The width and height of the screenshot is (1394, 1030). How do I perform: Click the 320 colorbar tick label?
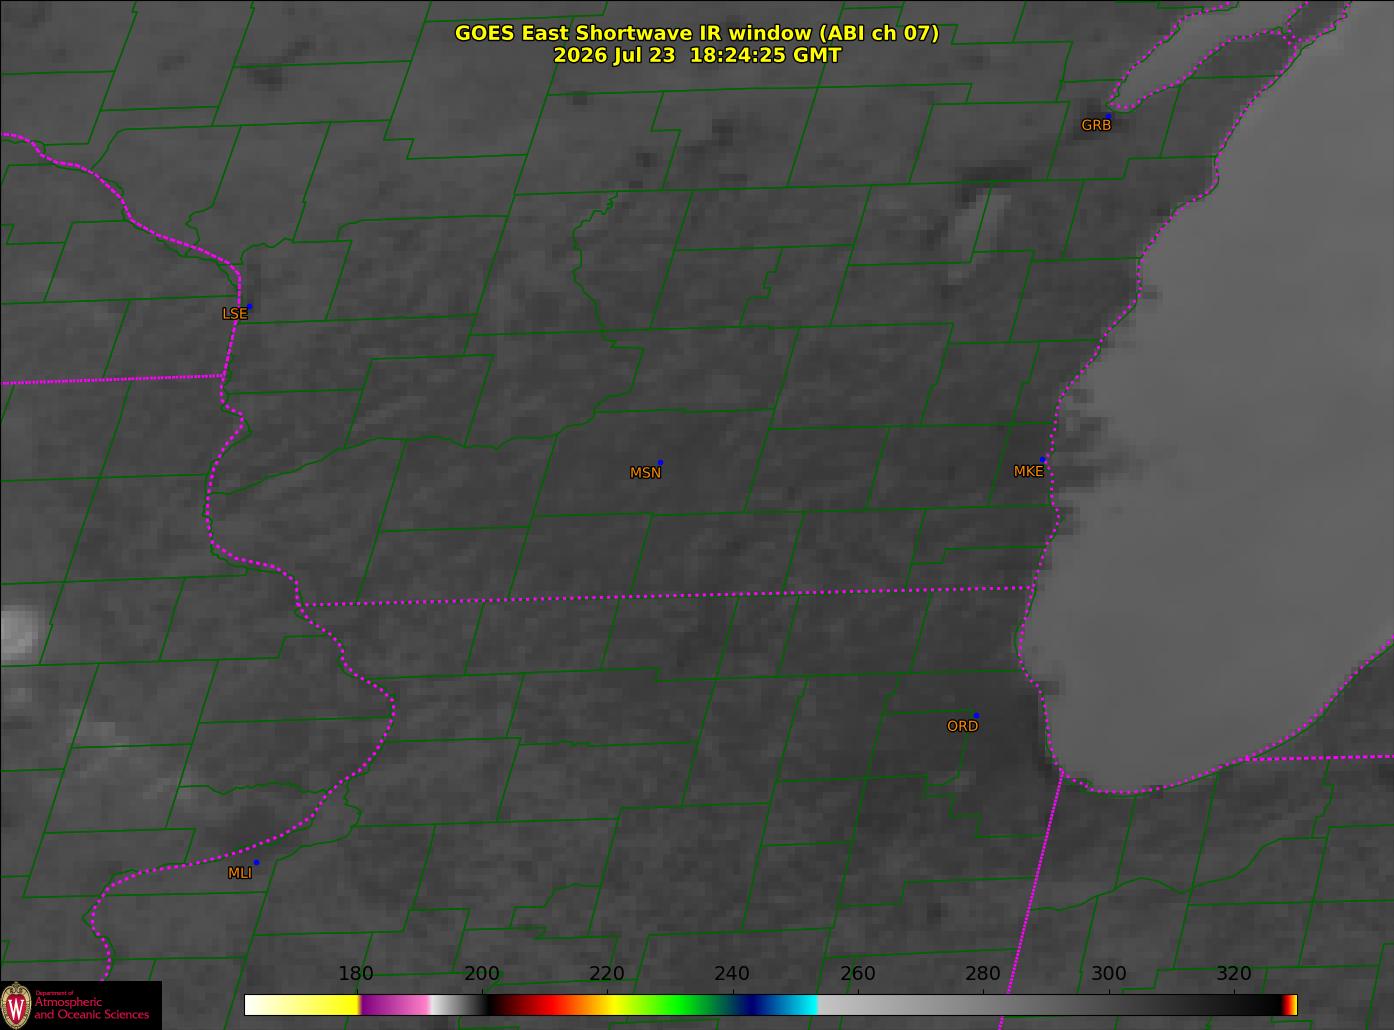[1234, 974]
